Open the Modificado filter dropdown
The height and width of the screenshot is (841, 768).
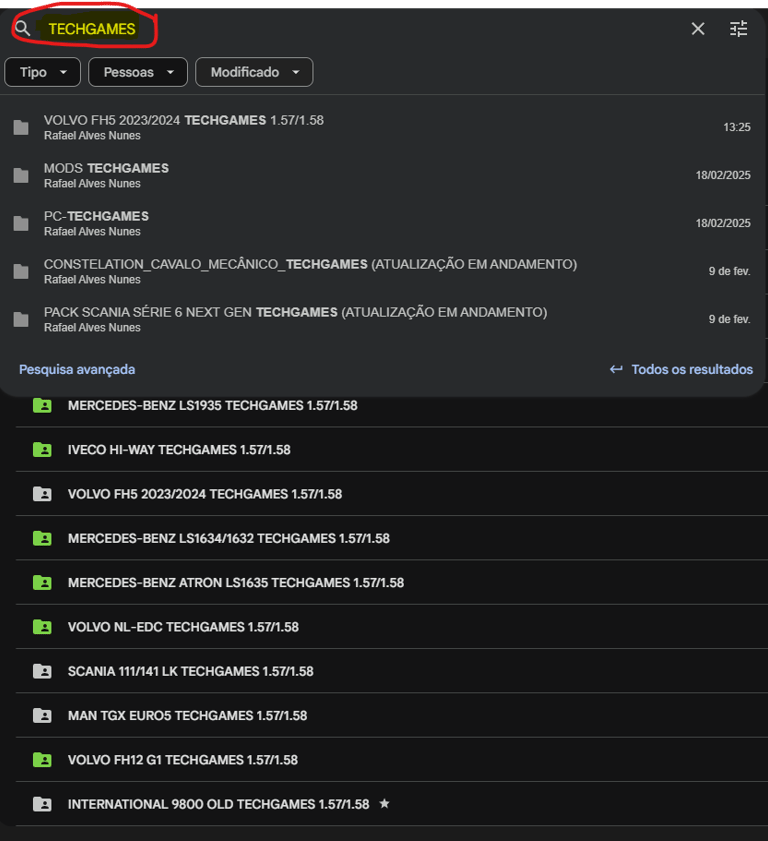(x=254, y=72)
